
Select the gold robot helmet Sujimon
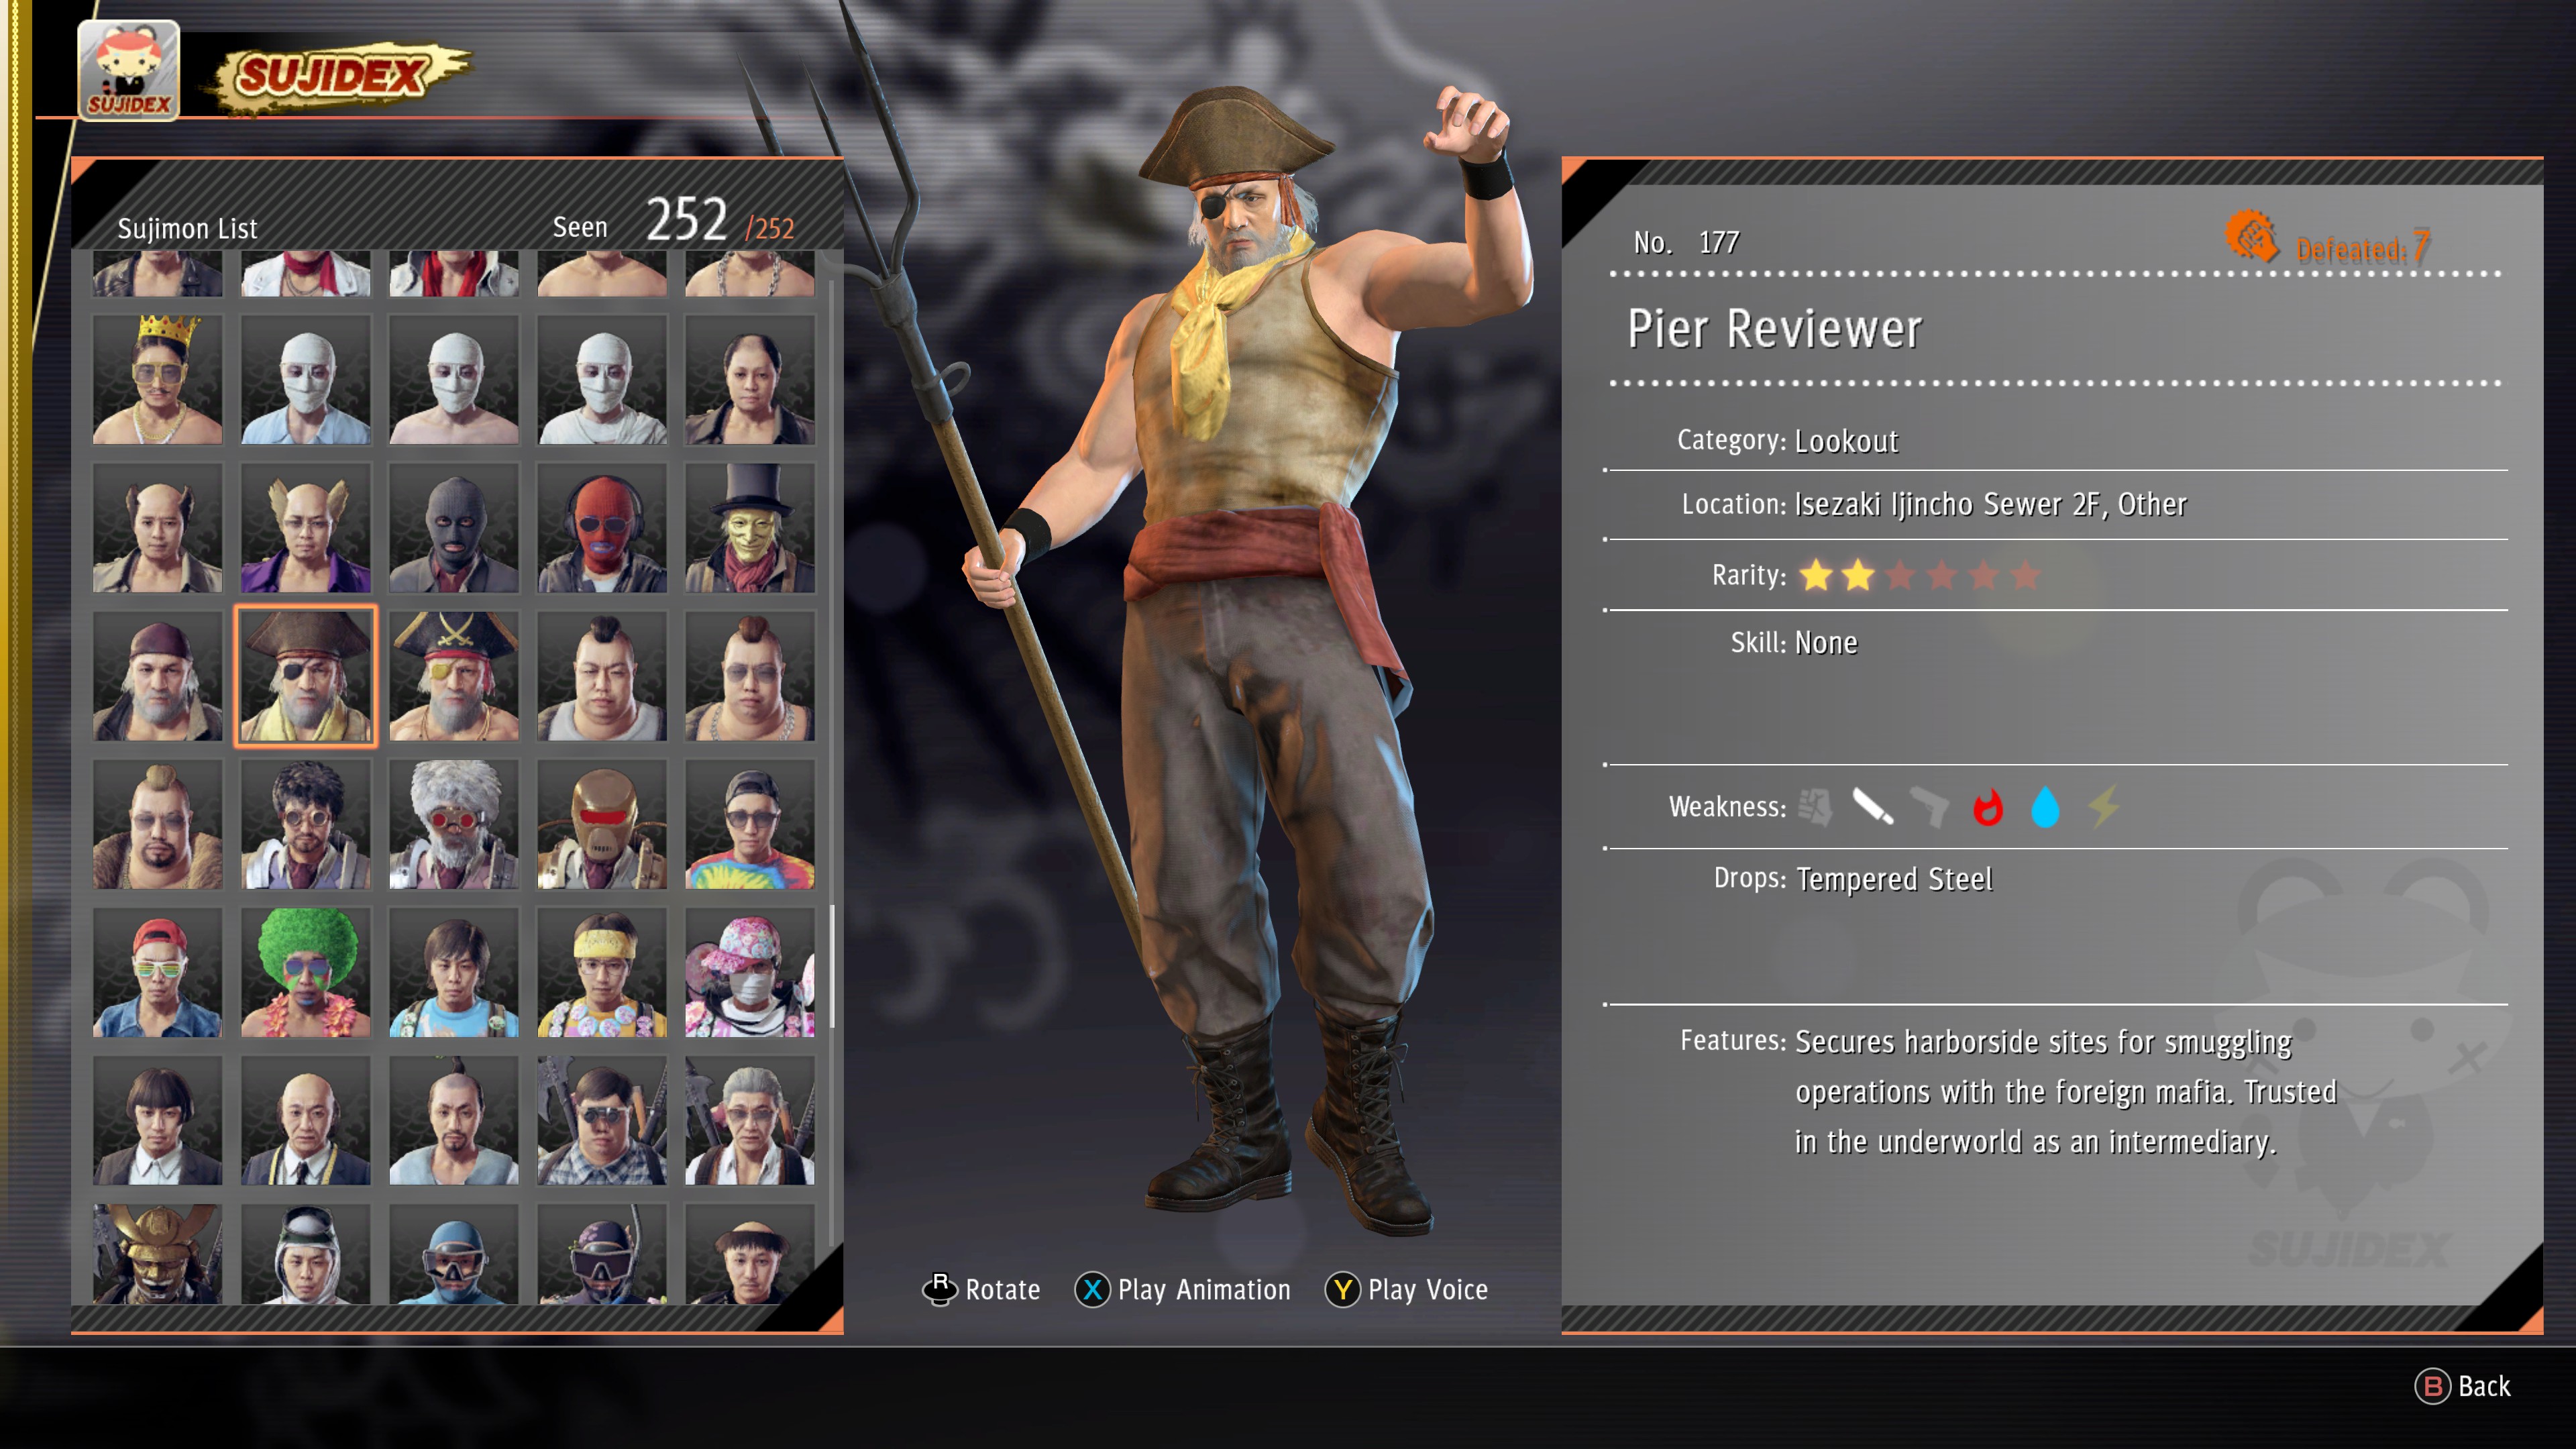coord(601,824)
